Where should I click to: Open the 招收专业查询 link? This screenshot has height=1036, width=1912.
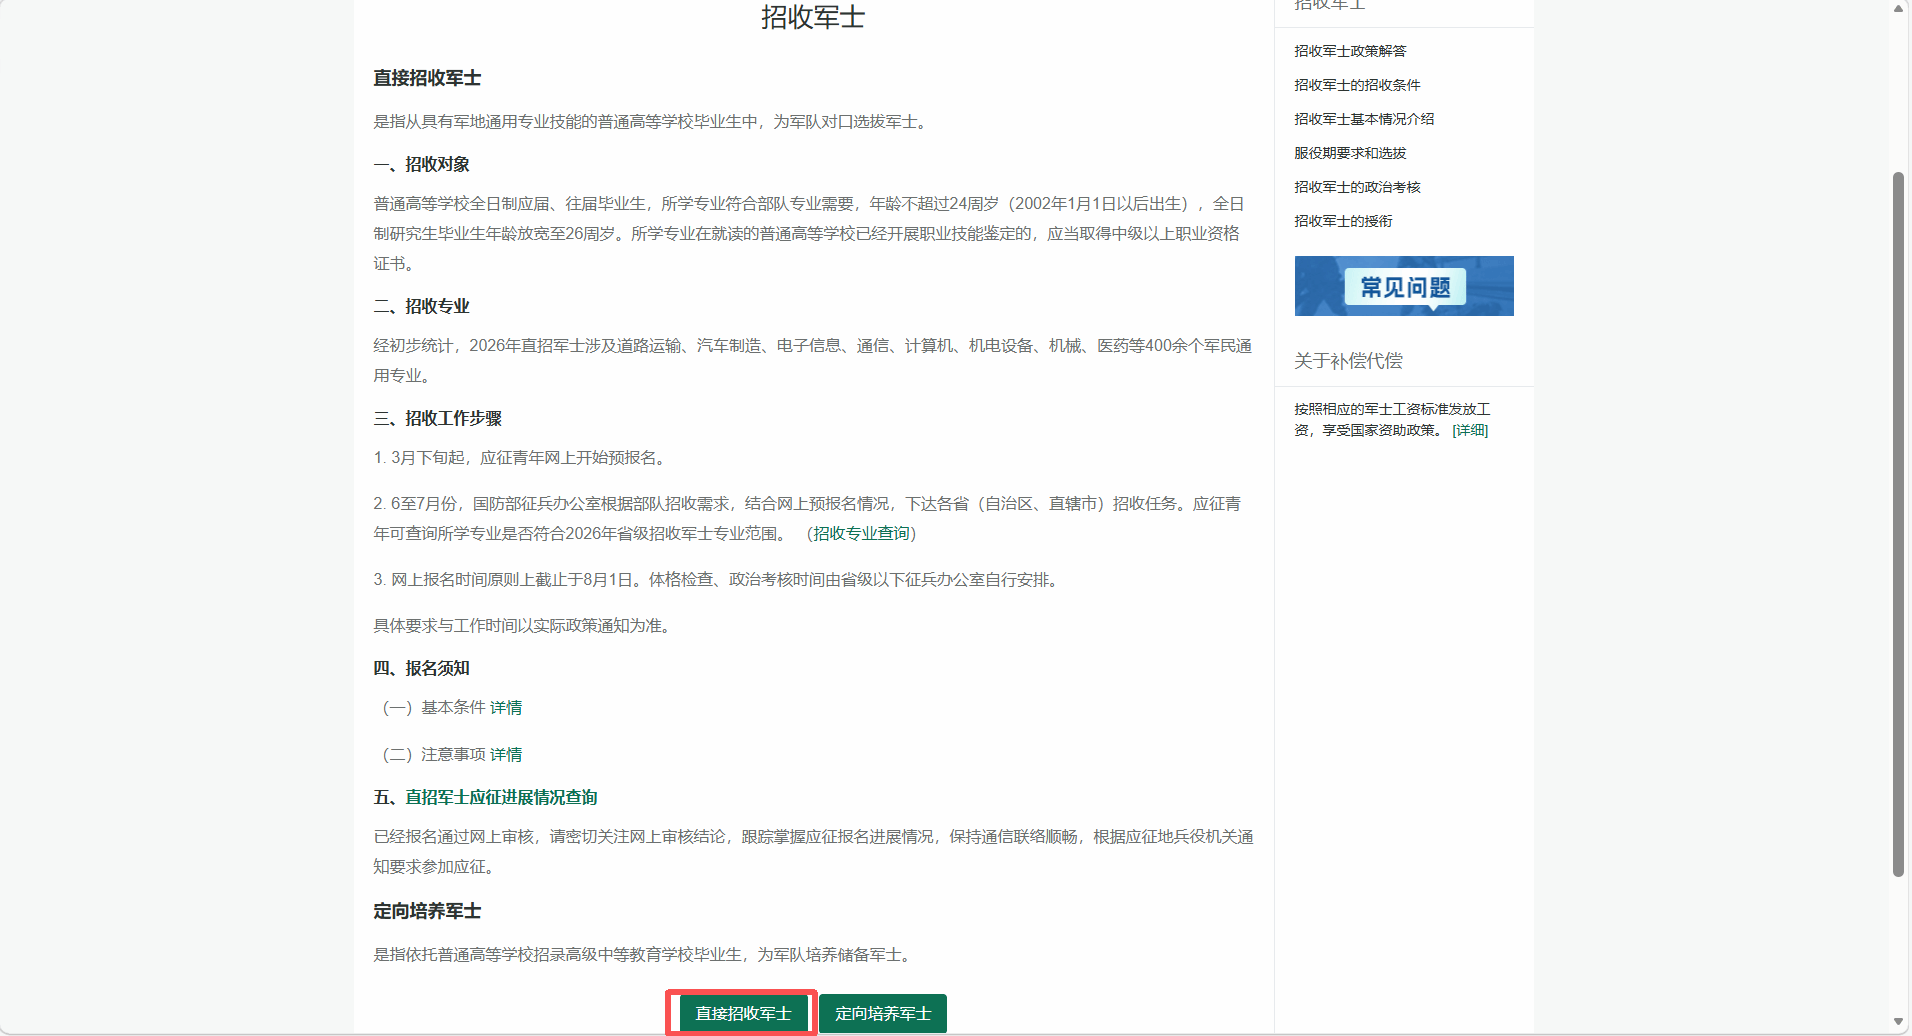861,534
